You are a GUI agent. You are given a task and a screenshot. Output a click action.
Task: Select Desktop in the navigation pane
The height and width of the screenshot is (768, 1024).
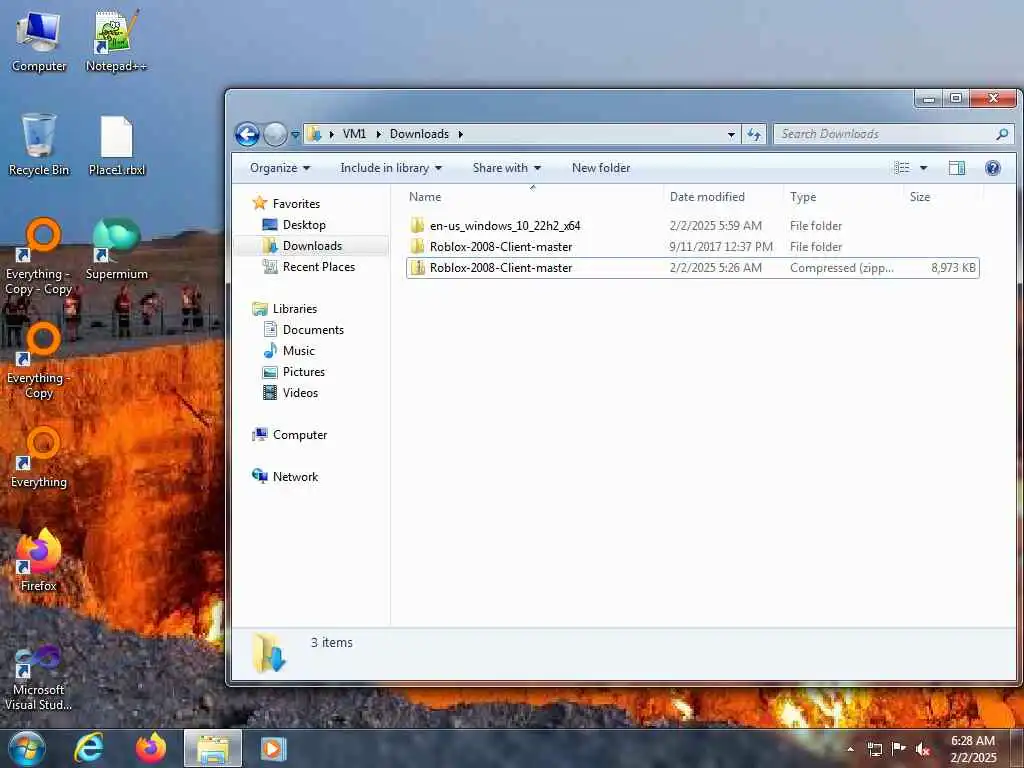pyautogui.click(x=294, y=225)
